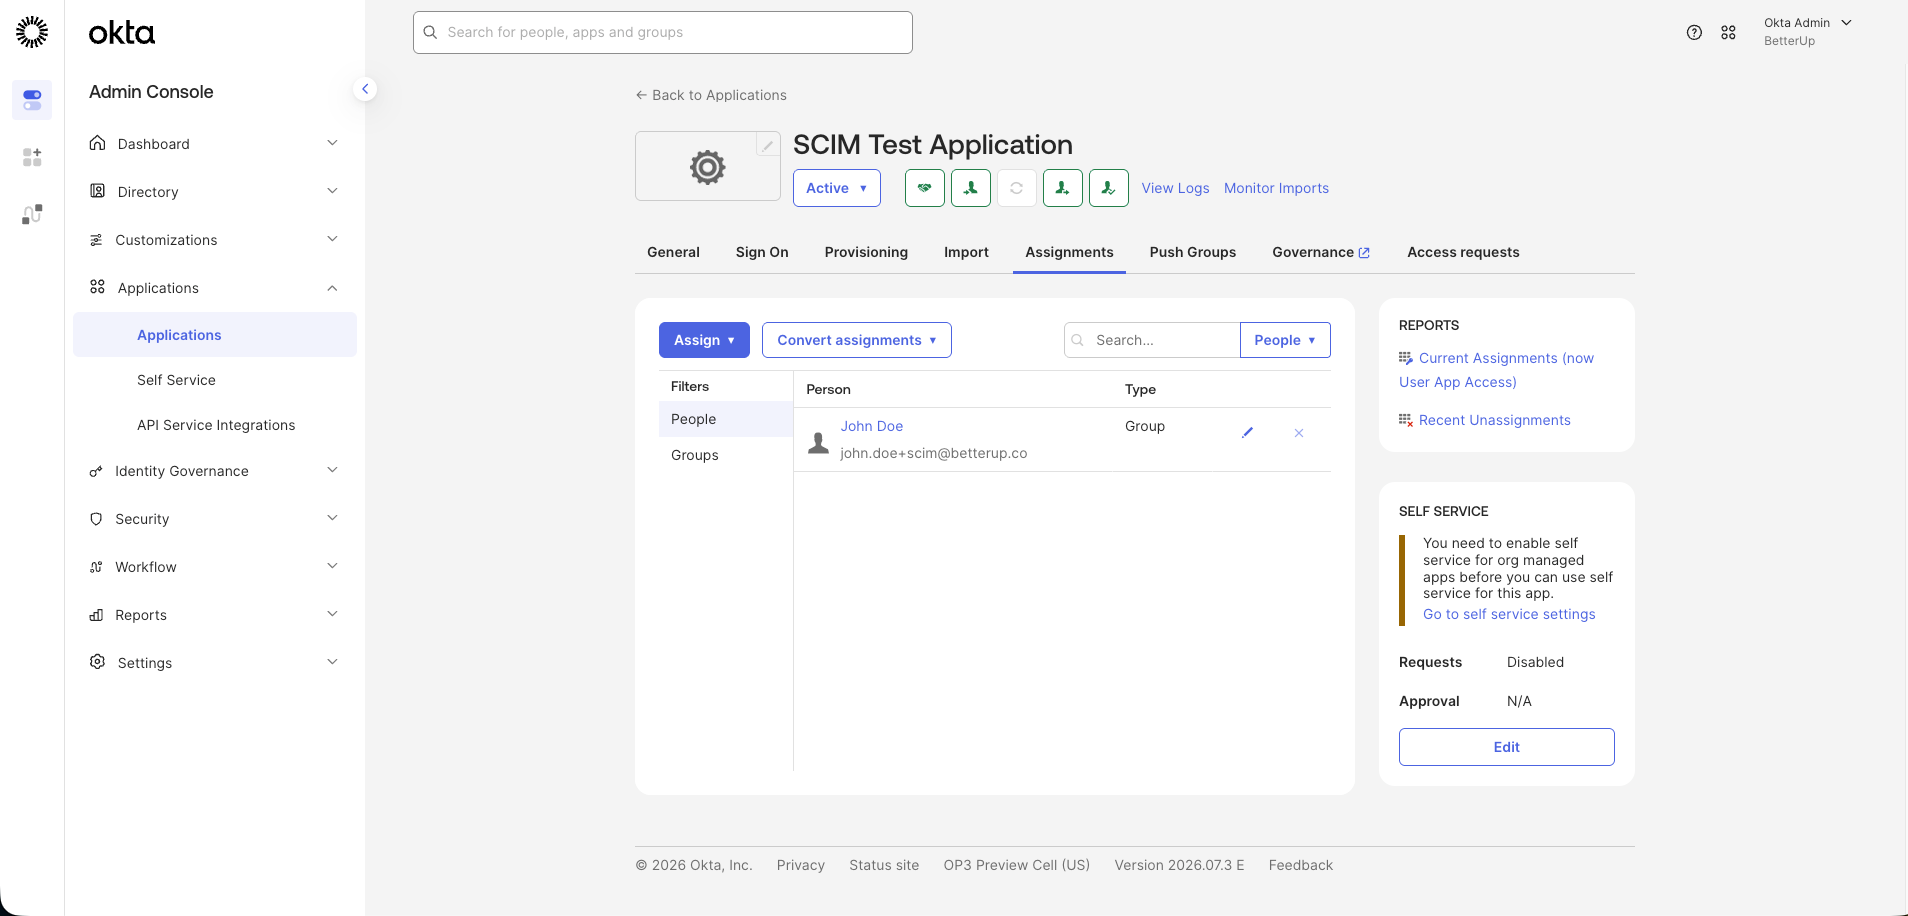
Task: Open the People search-scope dropdown
Action: (x=1285, y=340)
